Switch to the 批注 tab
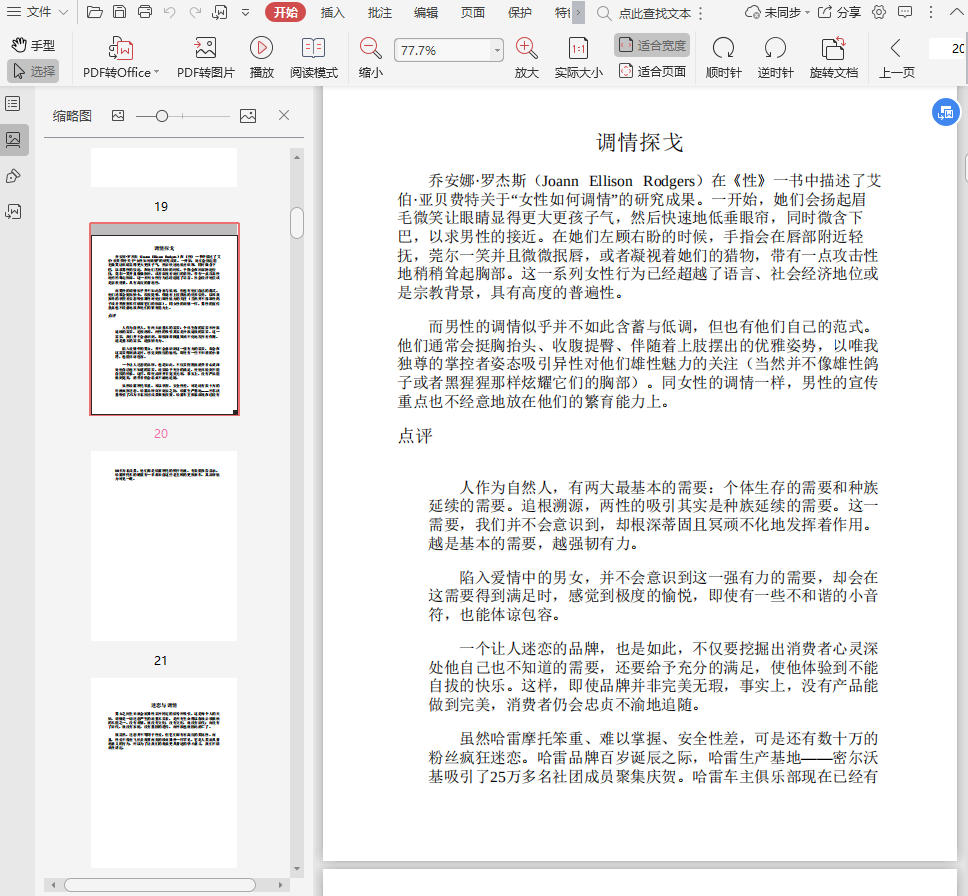 point(379,12)
